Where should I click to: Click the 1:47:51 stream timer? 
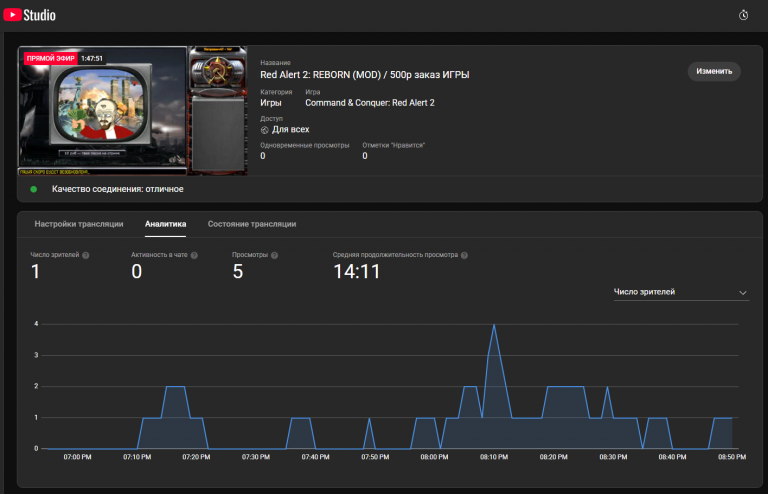[92, 58]
